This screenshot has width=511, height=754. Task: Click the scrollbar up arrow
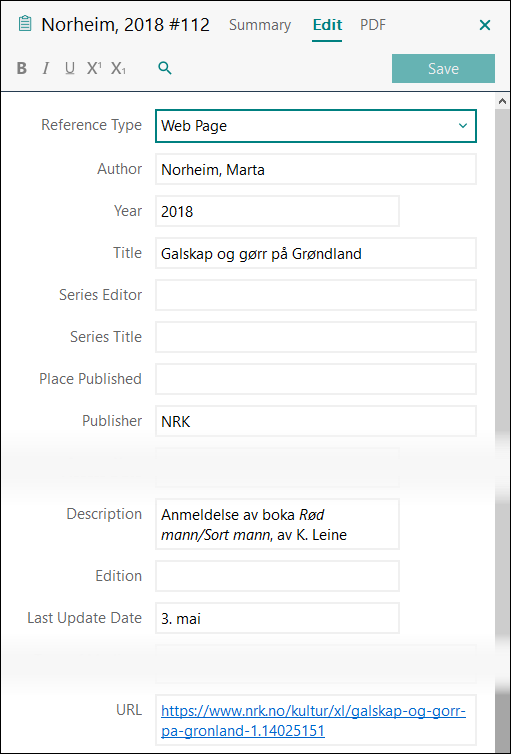click(503, 101)
